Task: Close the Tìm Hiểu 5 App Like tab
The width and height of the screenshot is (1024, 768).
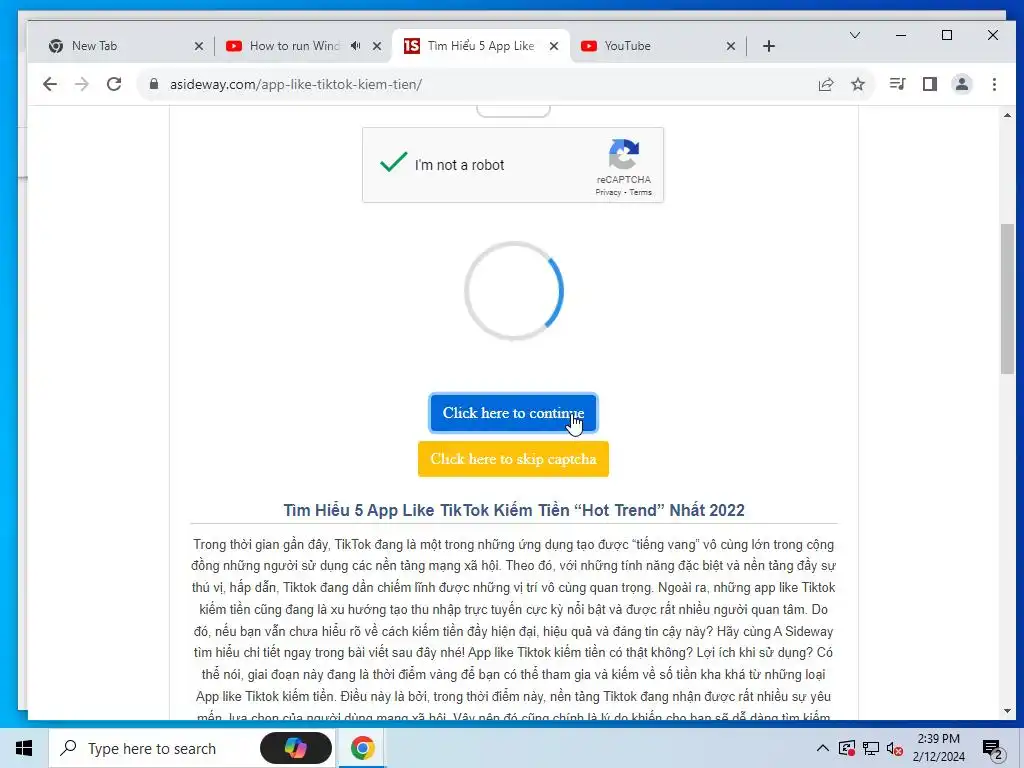Action: click(x=554, y=46)
